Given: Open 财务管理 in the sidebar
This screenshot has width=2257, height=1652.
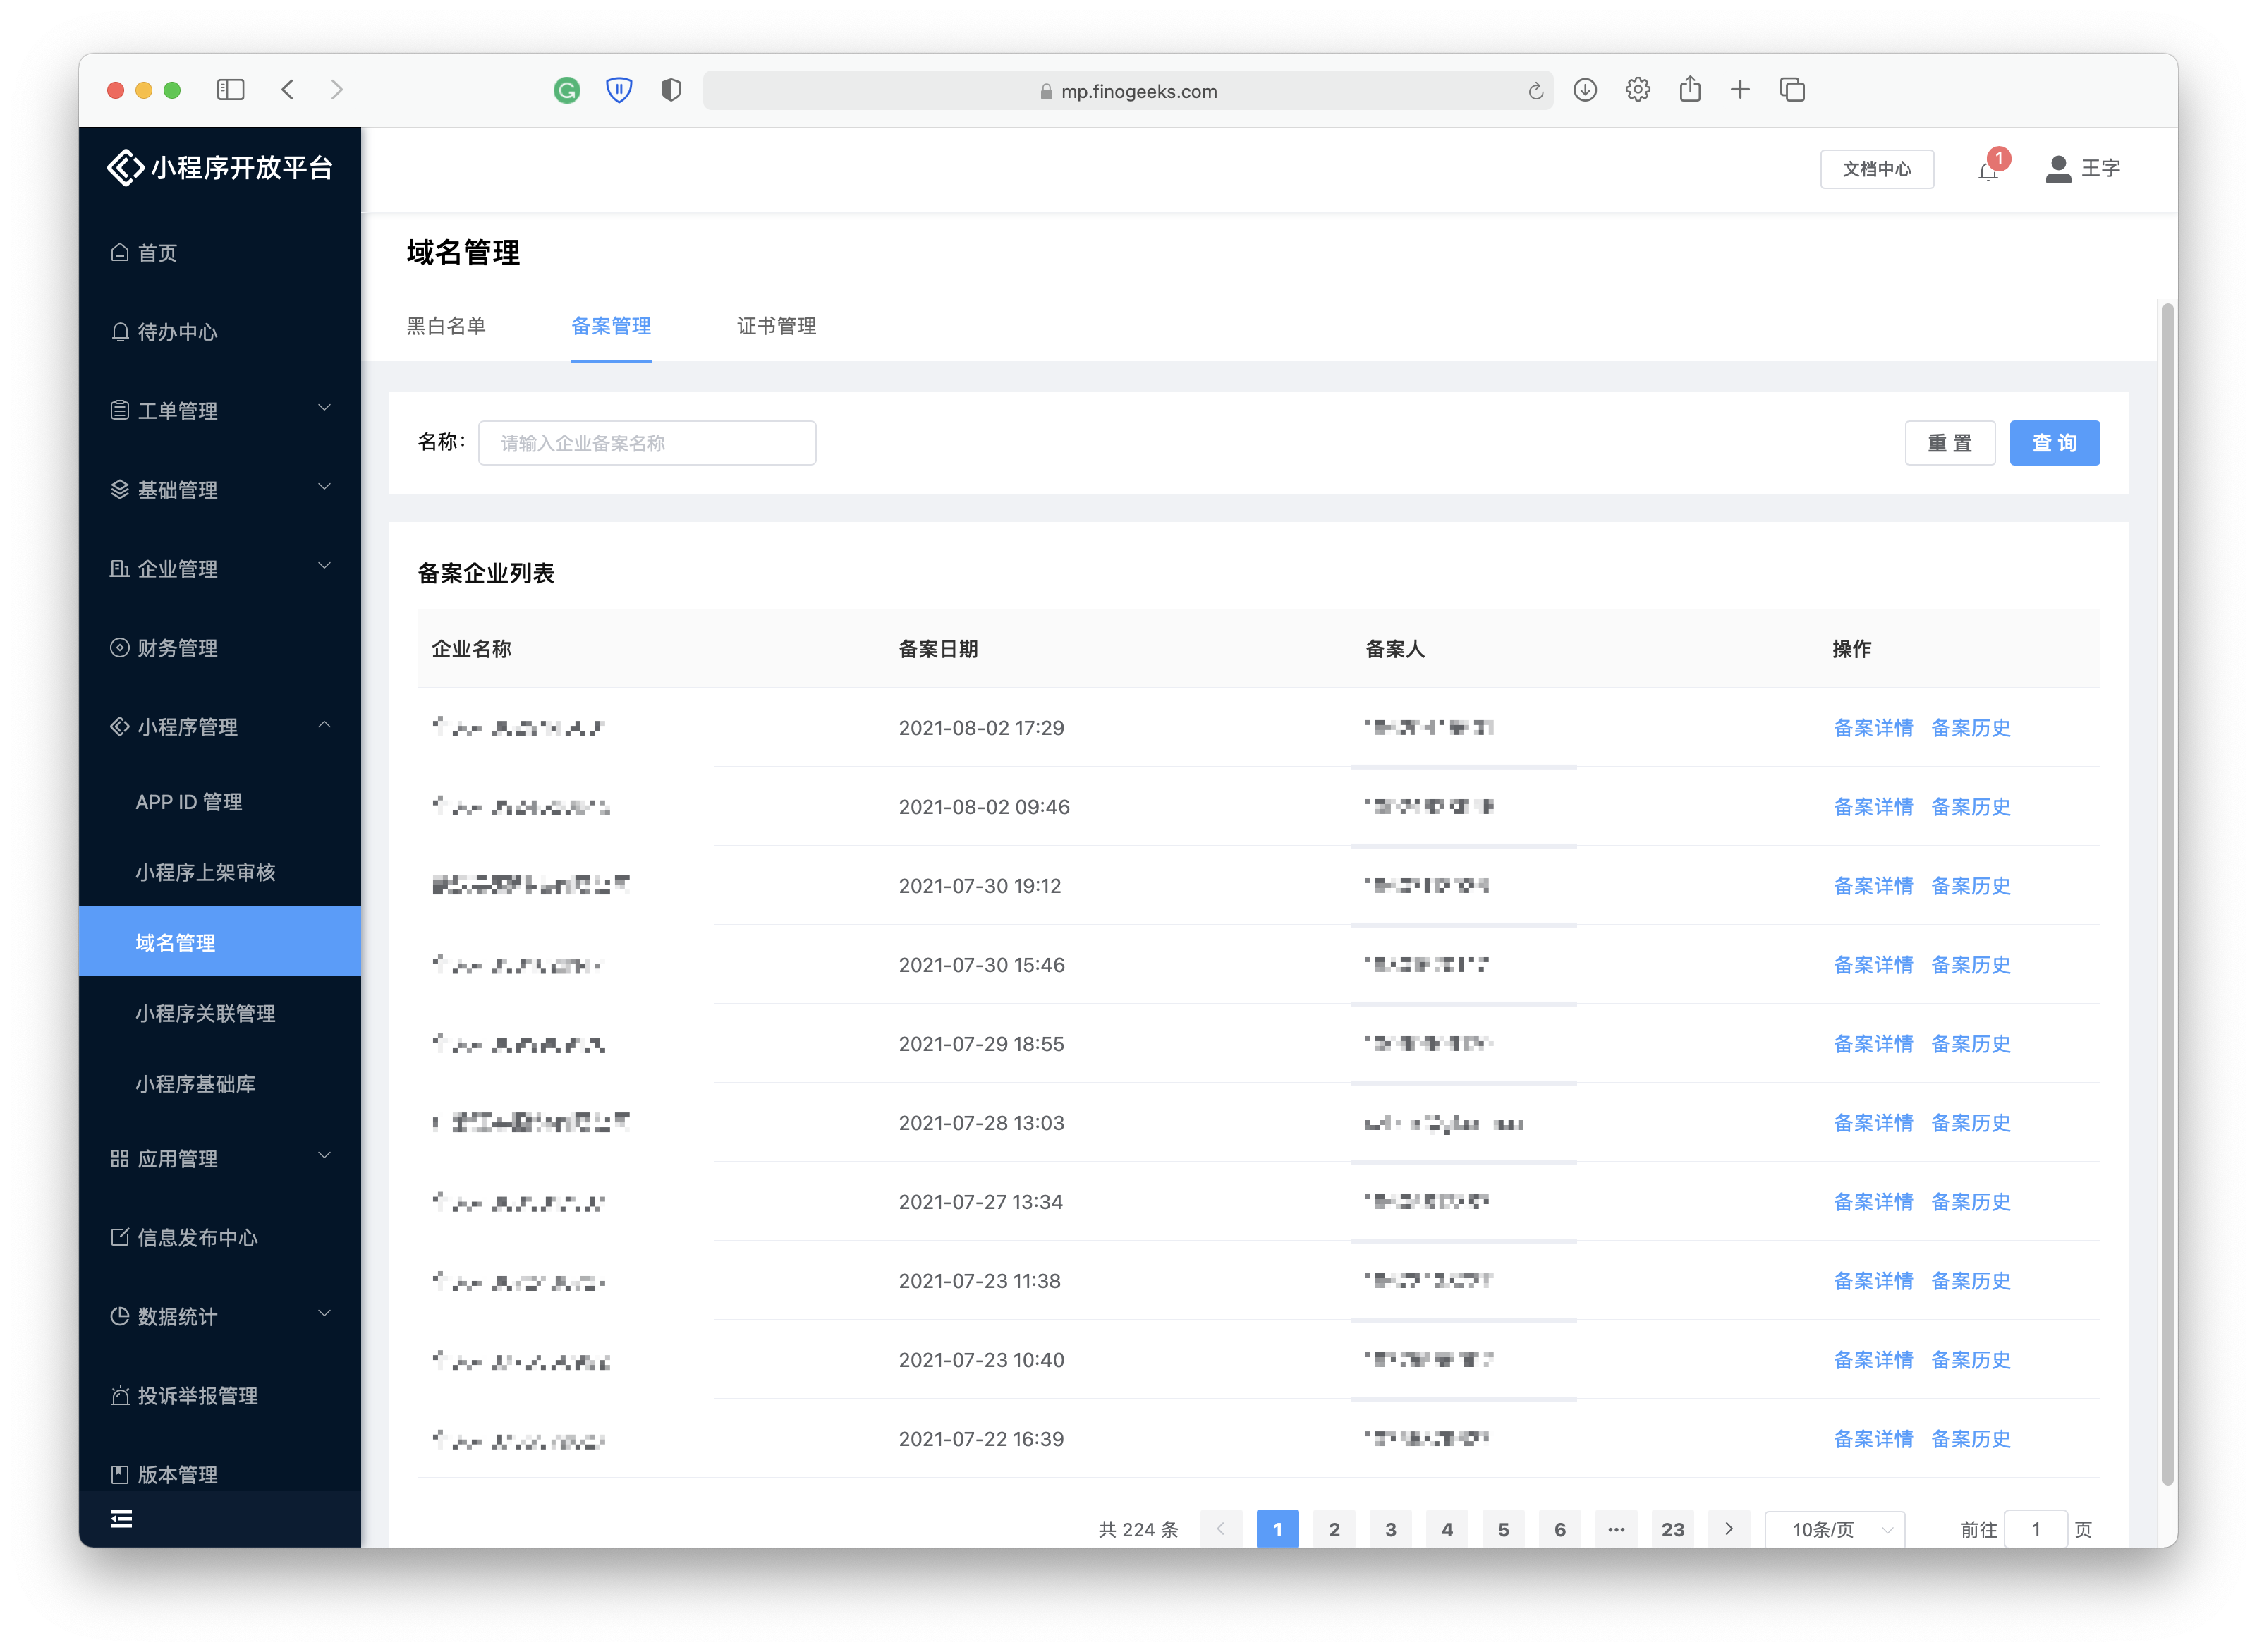Looking at the screenshot, I should [x=220, y=648].
